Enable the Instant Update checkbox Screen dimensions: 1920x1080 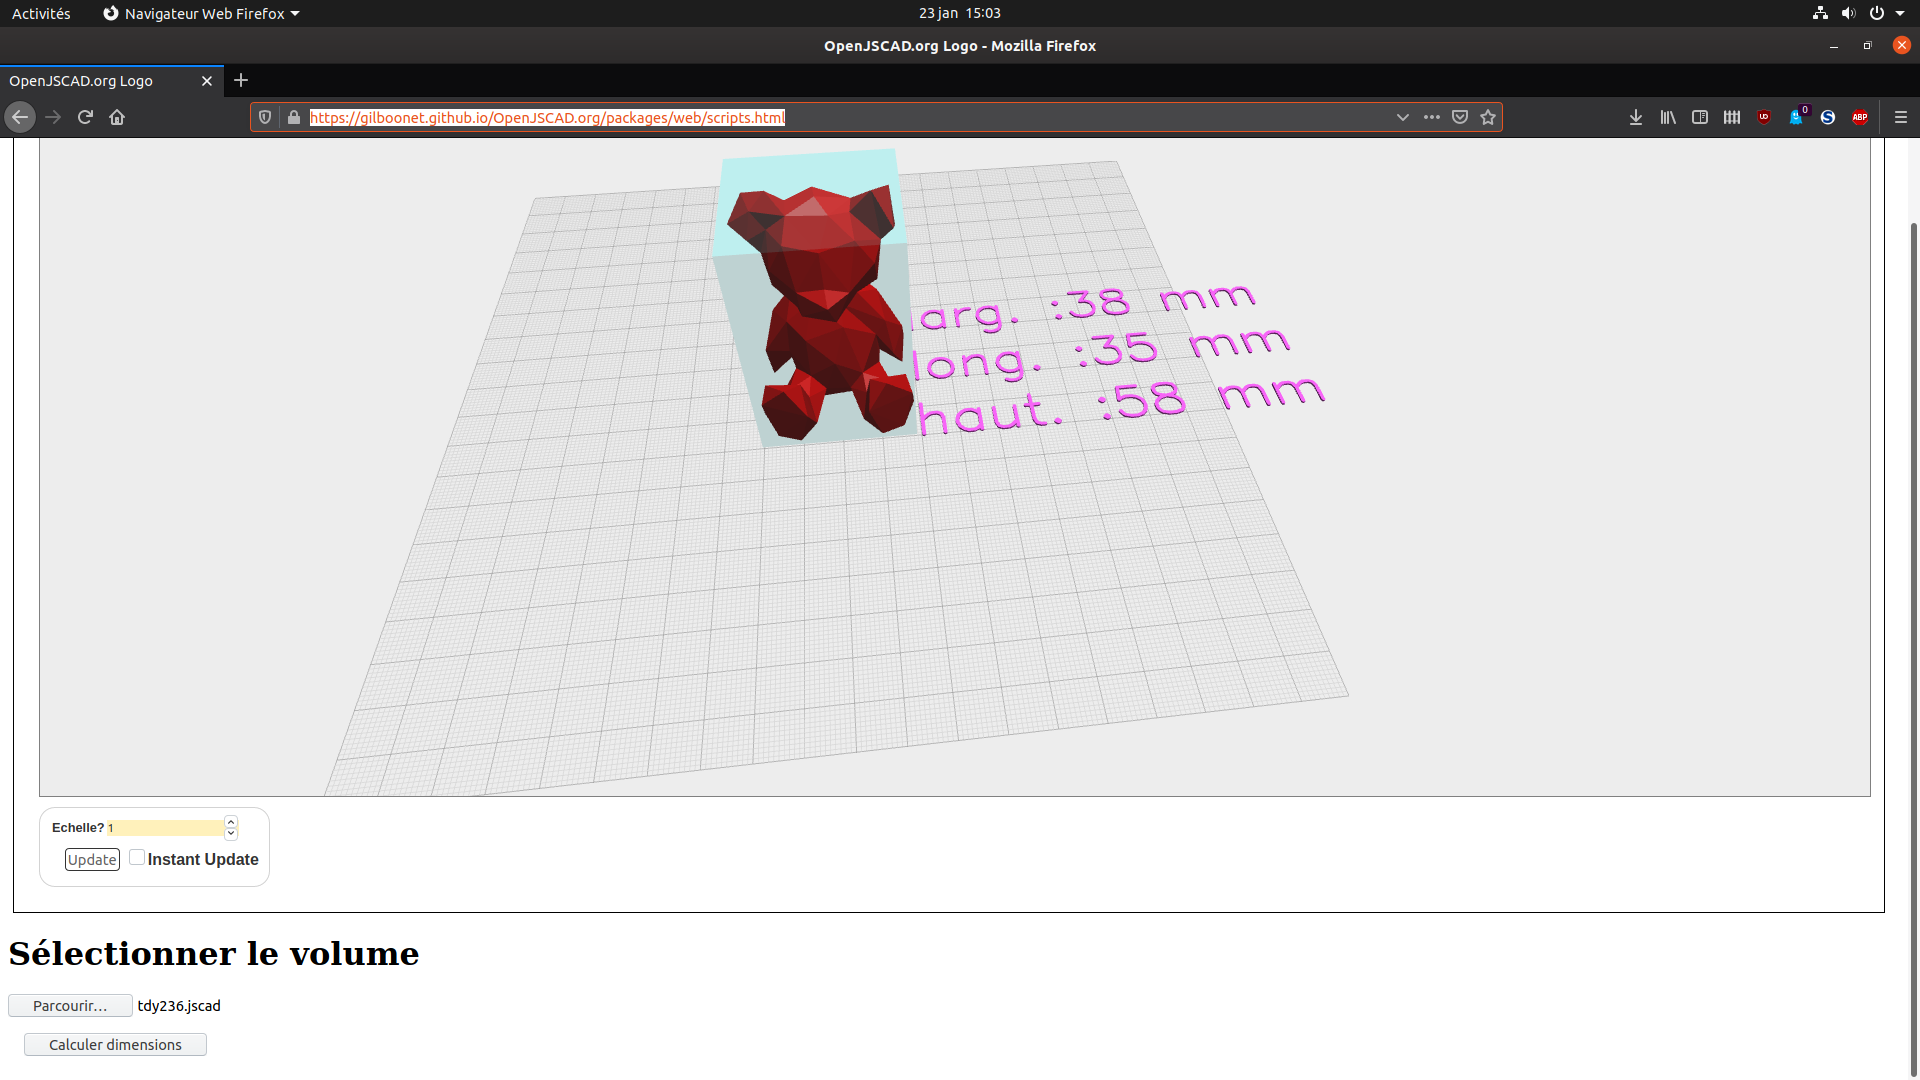[136, 857]
